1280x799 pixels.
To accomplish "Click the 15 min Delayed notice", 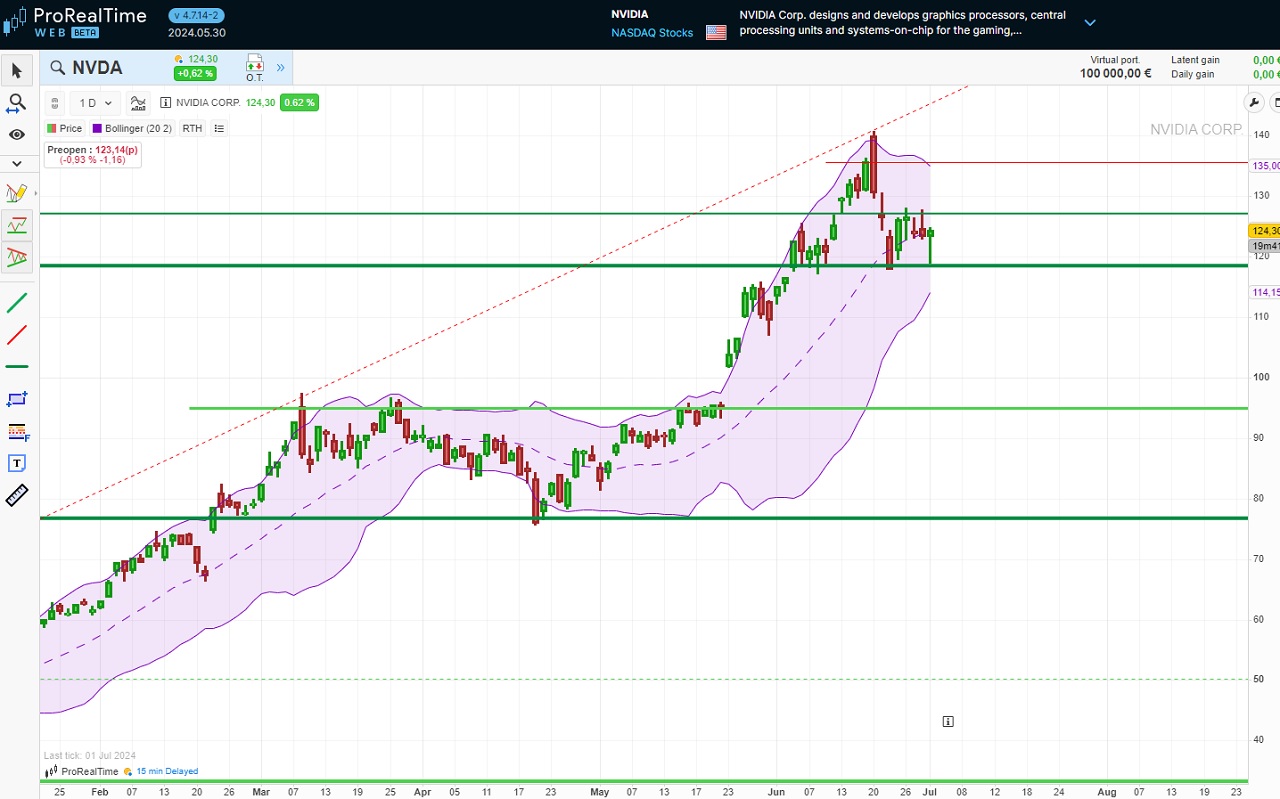I will click(167, 771).
